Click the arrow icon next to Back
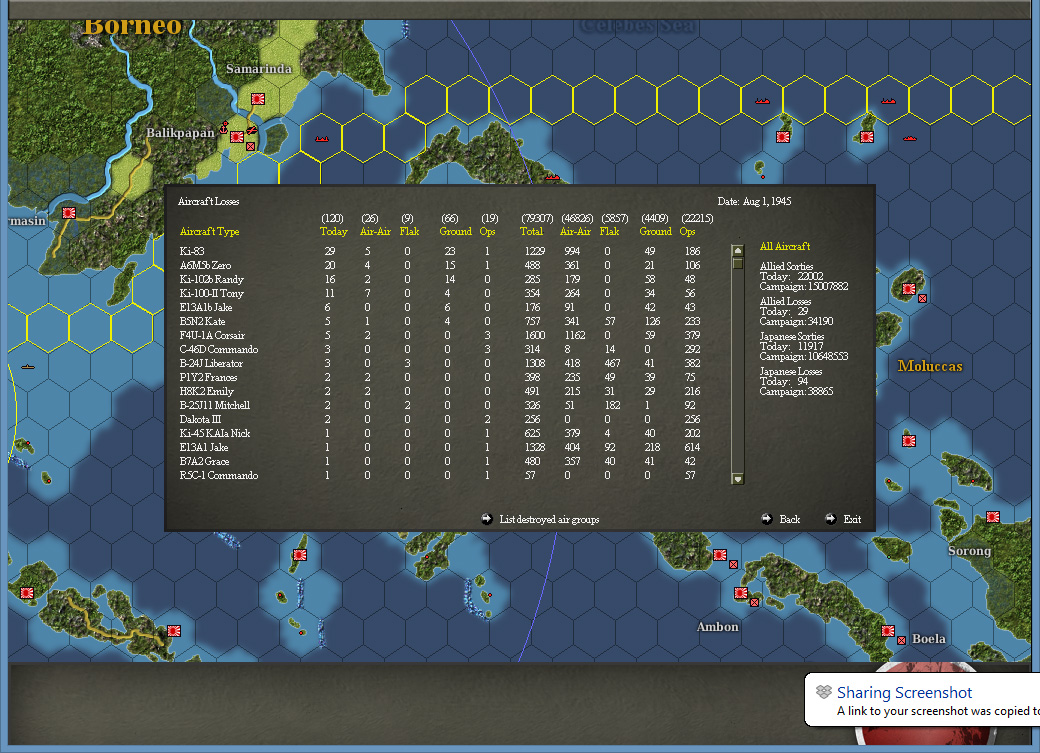 pos(767,519)
